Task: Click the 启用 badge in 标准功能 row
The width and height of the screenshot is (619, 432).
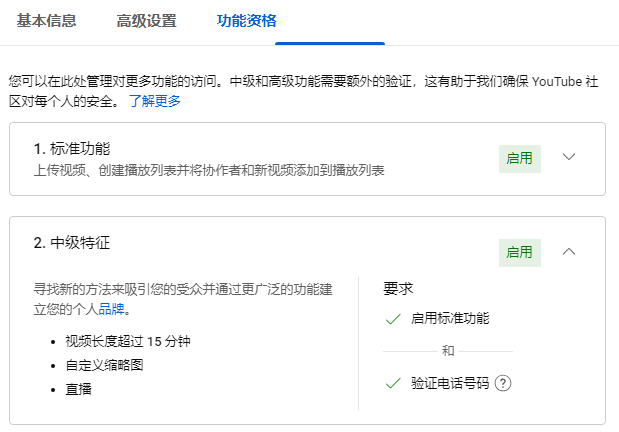Action: pos(519,158)
